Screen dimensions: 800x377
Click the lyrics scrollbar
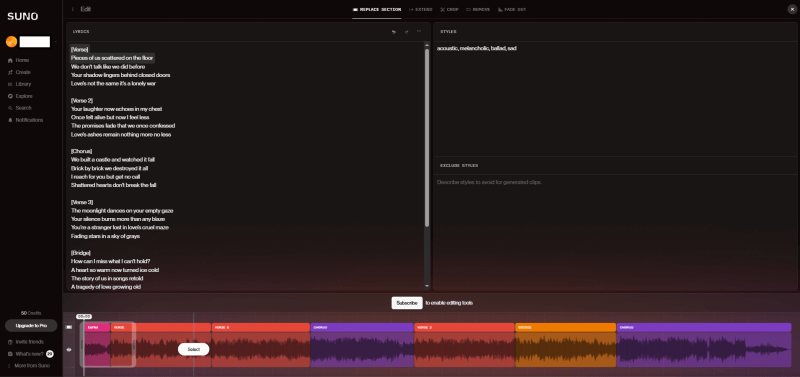[427, 138]
